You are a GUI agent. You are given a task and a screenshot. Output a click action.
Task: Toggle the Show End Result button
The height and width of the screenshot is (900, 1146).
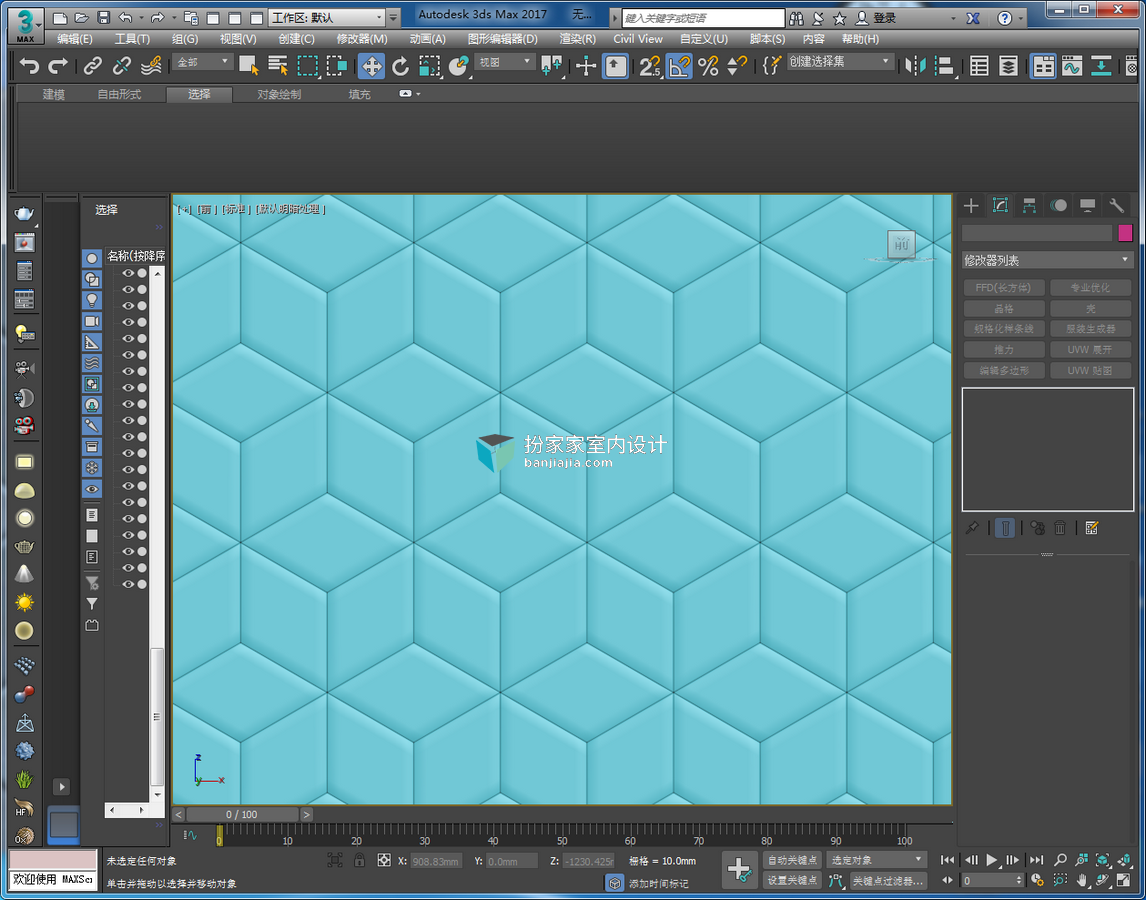pyautogui.click(x=1005, y=528)
